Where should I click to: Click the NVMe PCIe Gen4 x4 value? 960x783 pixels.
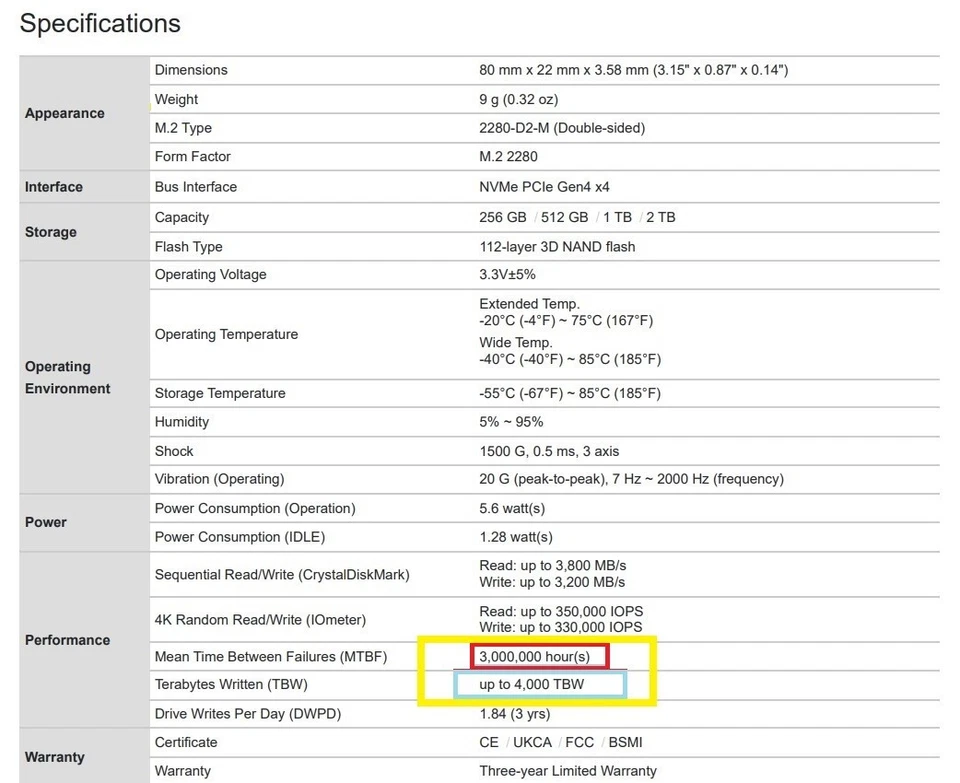(544, 187)
